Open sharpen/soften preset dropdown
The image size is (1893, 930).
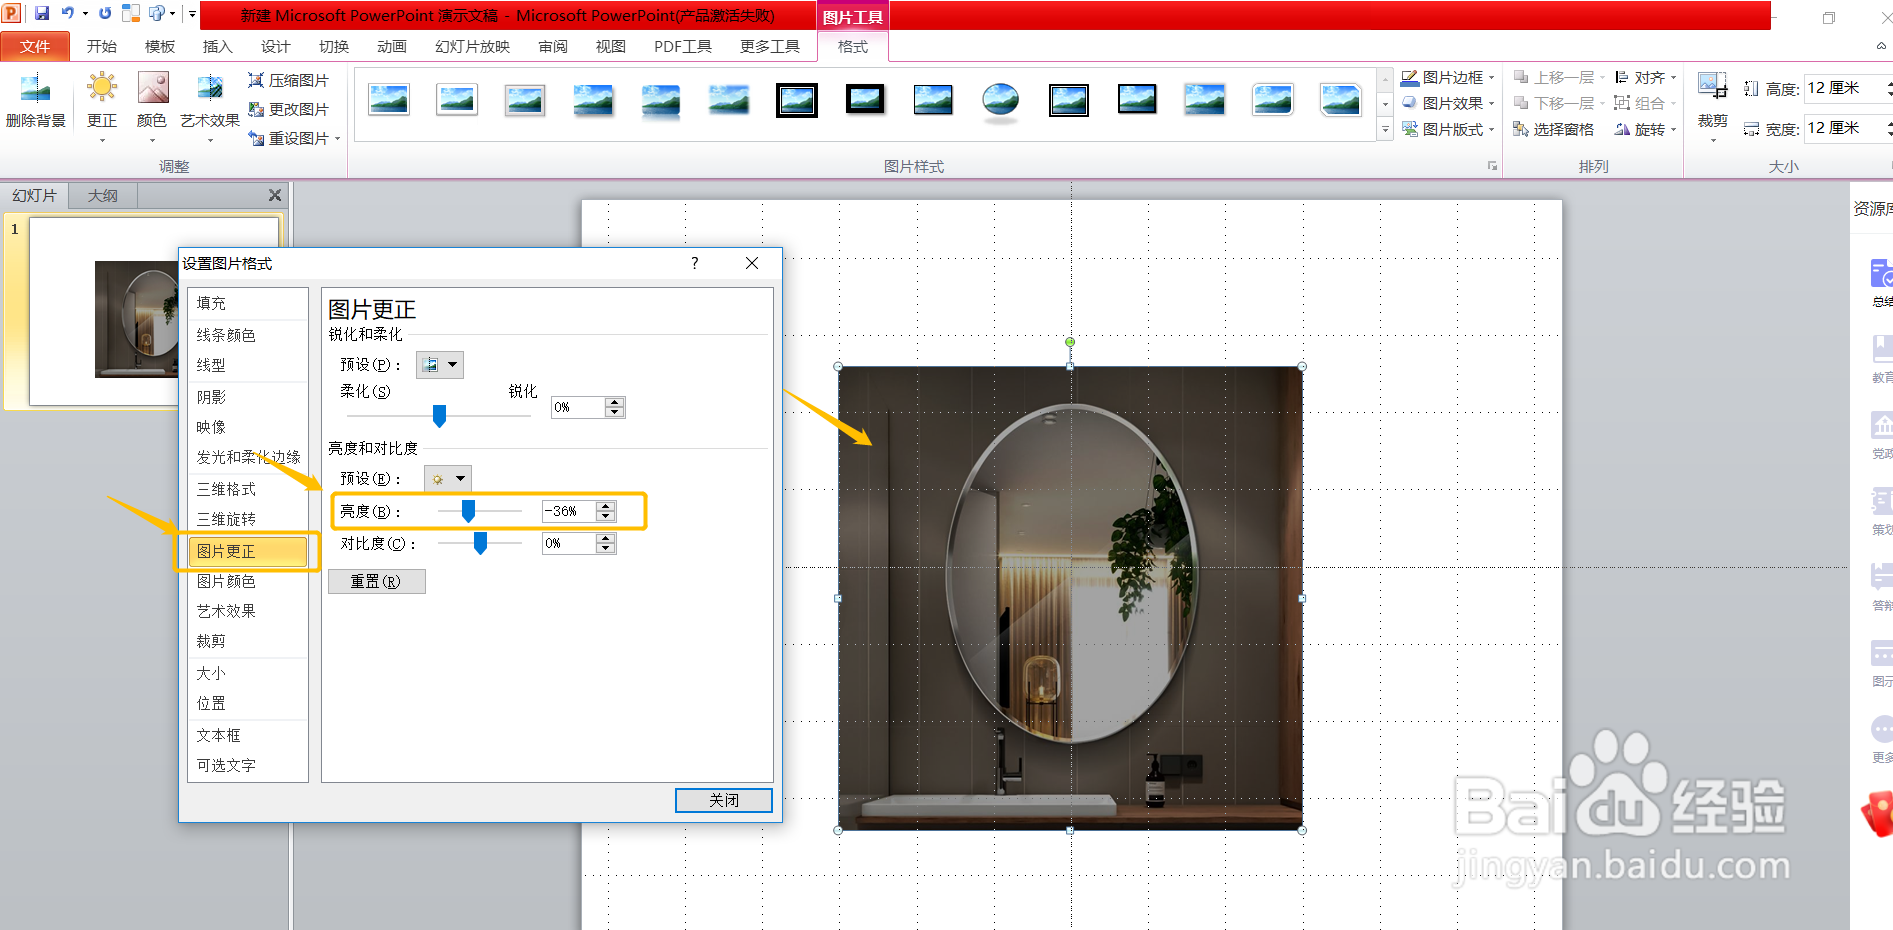[440, 365]
